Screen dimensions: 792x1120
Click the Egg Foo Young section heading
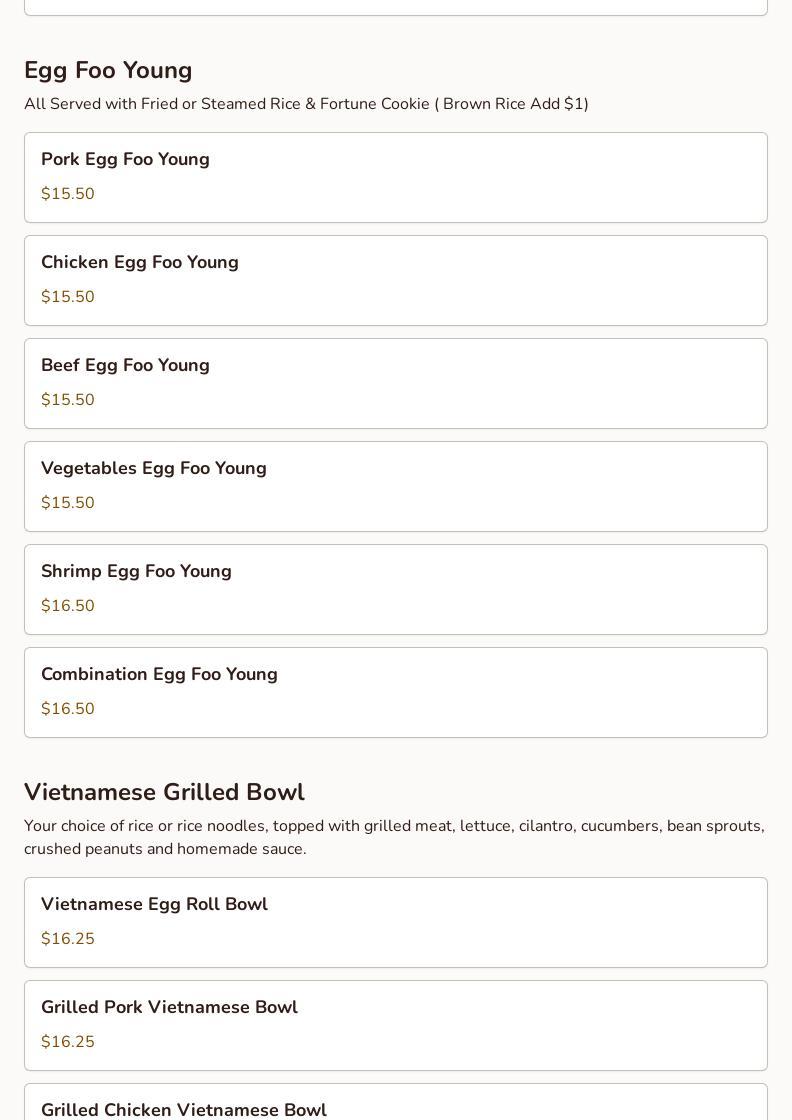point(108,70)
